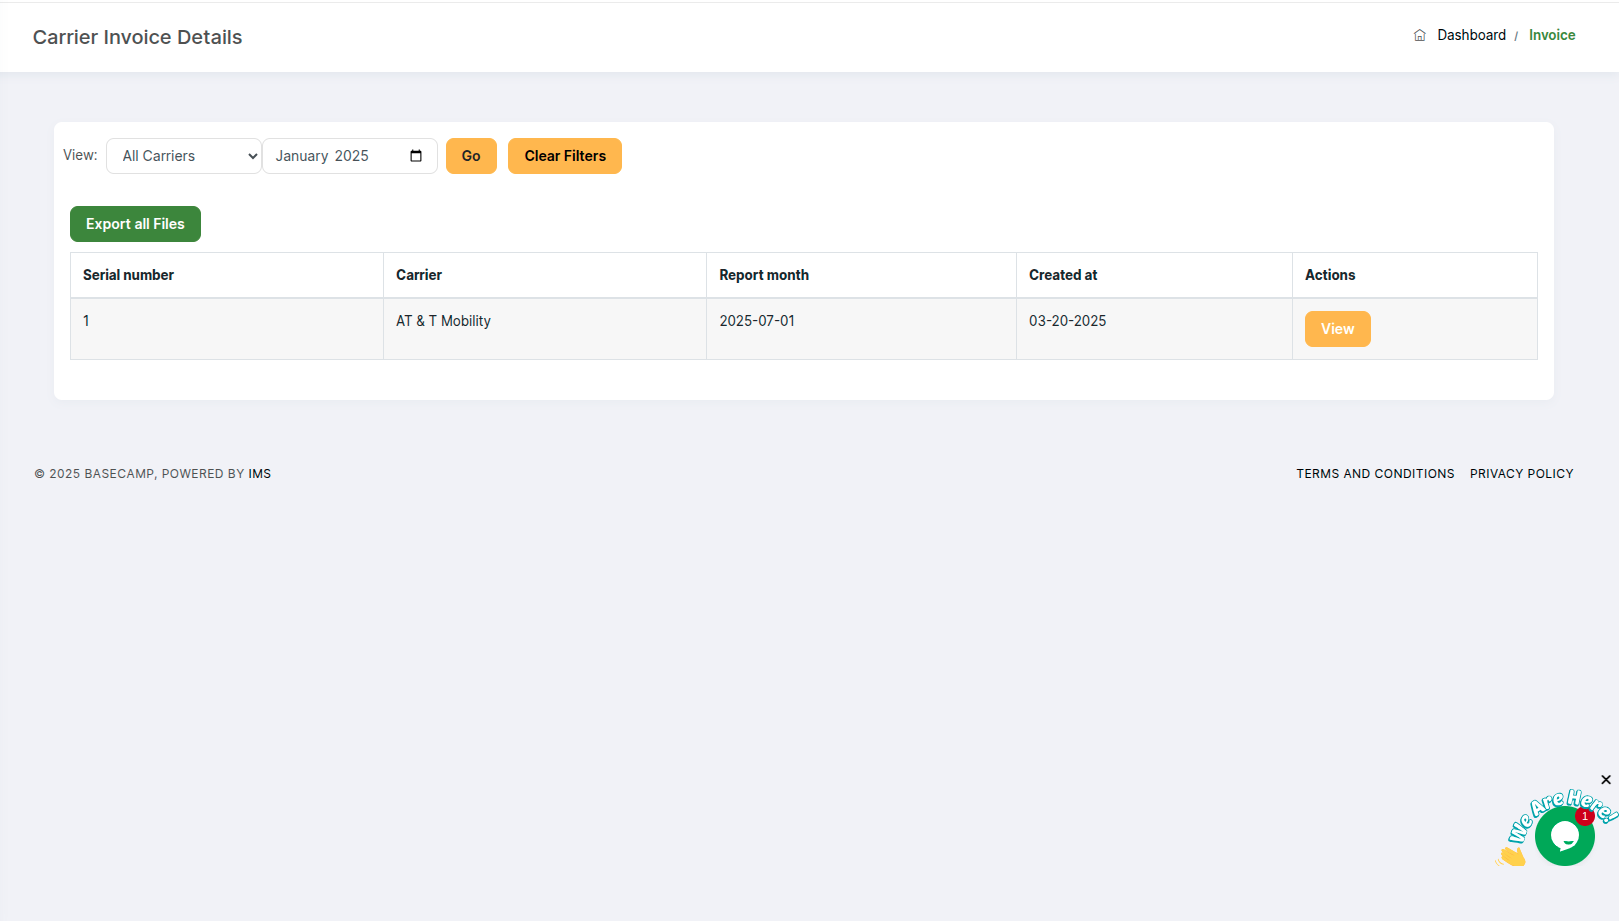The image size is (1619, 921).
Task: Click the calendar picker icon on the month field
Action: (416, 155)
